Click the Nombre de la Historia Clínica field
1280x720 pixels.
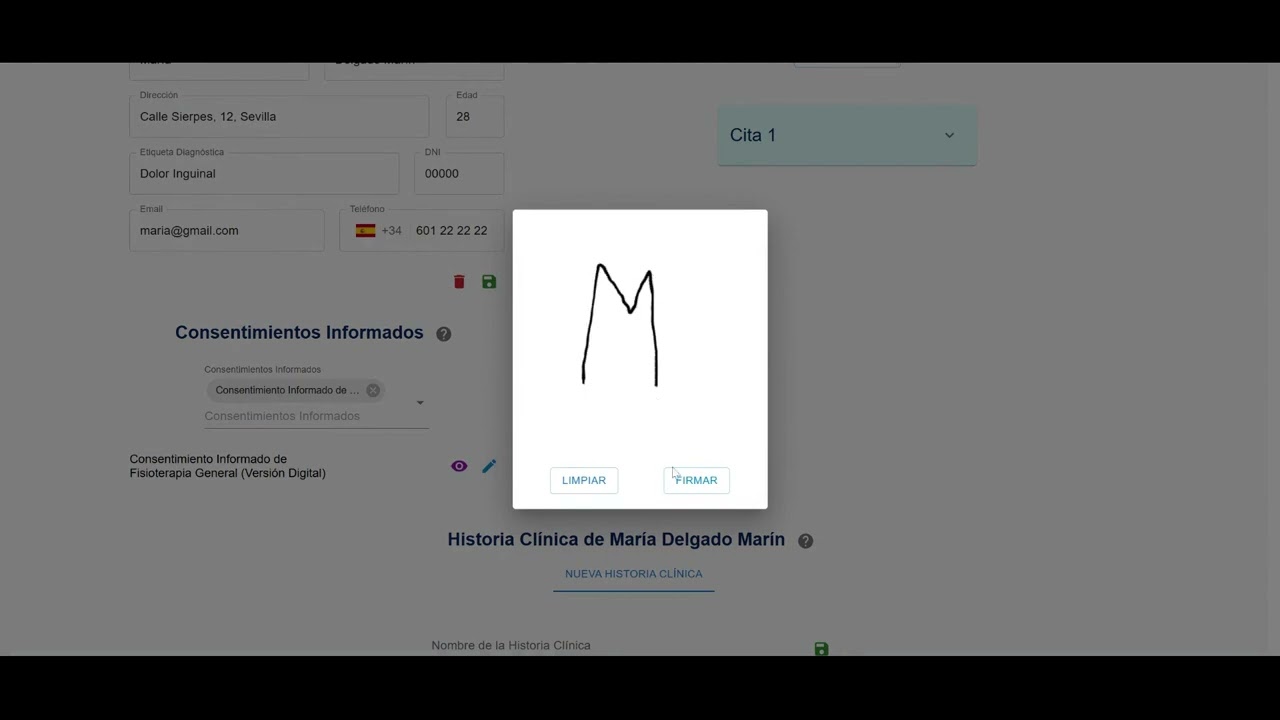pyautogui.click(x=616, y=646)
